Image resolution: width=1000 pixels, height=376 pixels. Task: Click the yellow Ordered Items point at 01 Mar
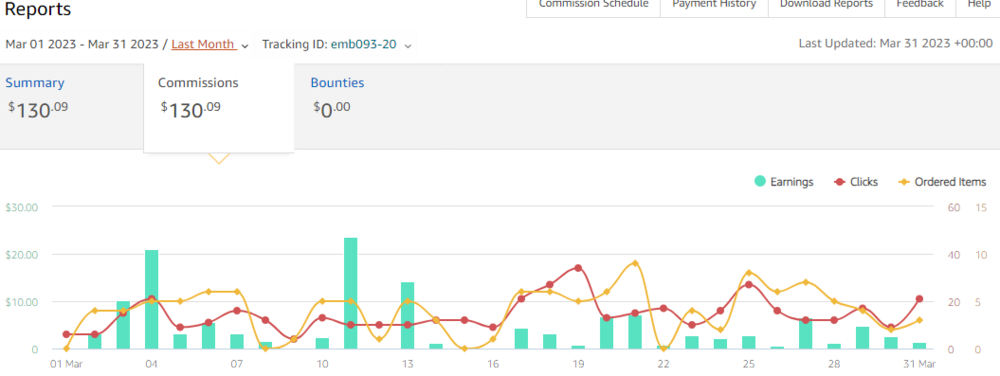point(66,349)
